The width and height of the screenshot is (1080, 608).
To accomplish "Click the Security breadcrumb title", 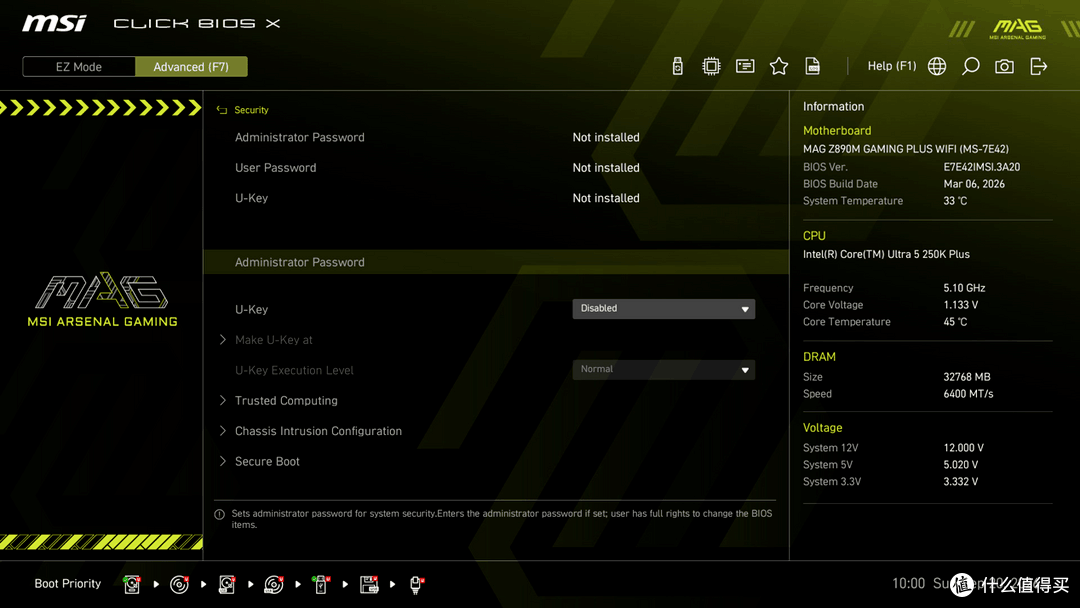I will [251, 110].
